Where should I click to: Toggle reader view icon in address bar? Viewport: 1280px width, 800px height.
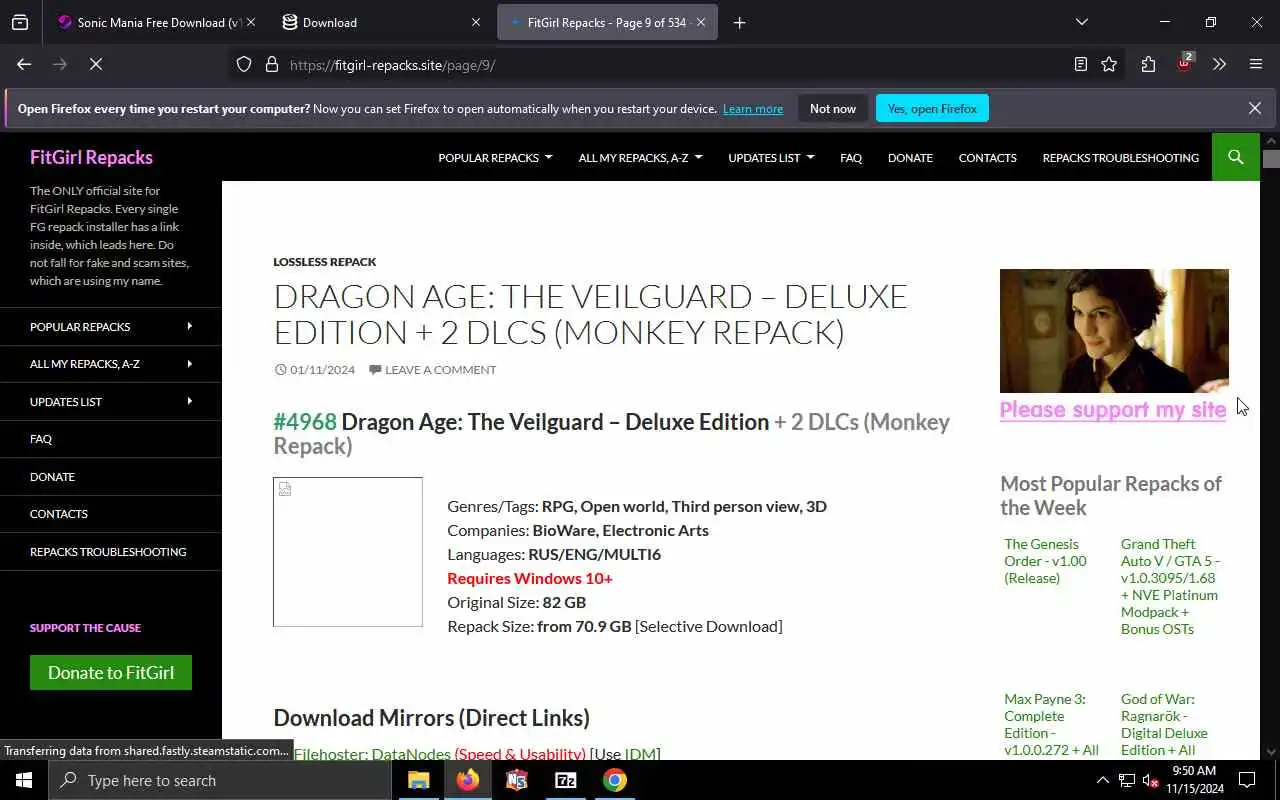point(1081,64)
